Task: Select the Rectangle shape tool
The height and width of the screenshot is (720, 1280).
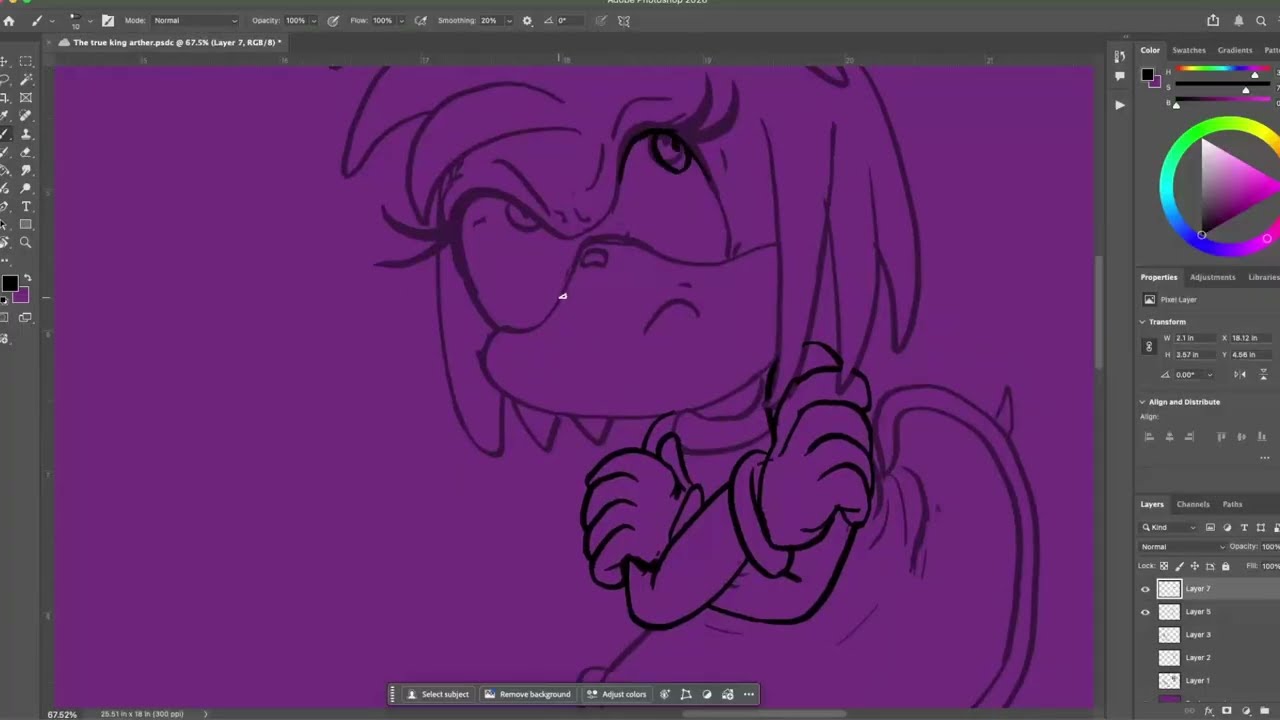Action: tap(26, 224)
